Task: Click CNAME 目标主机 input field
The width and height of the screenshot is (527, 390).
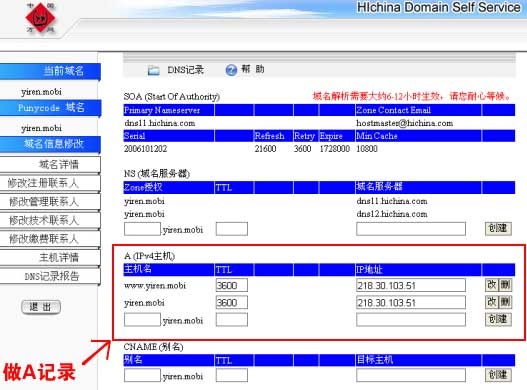Action: click(411, 375)
